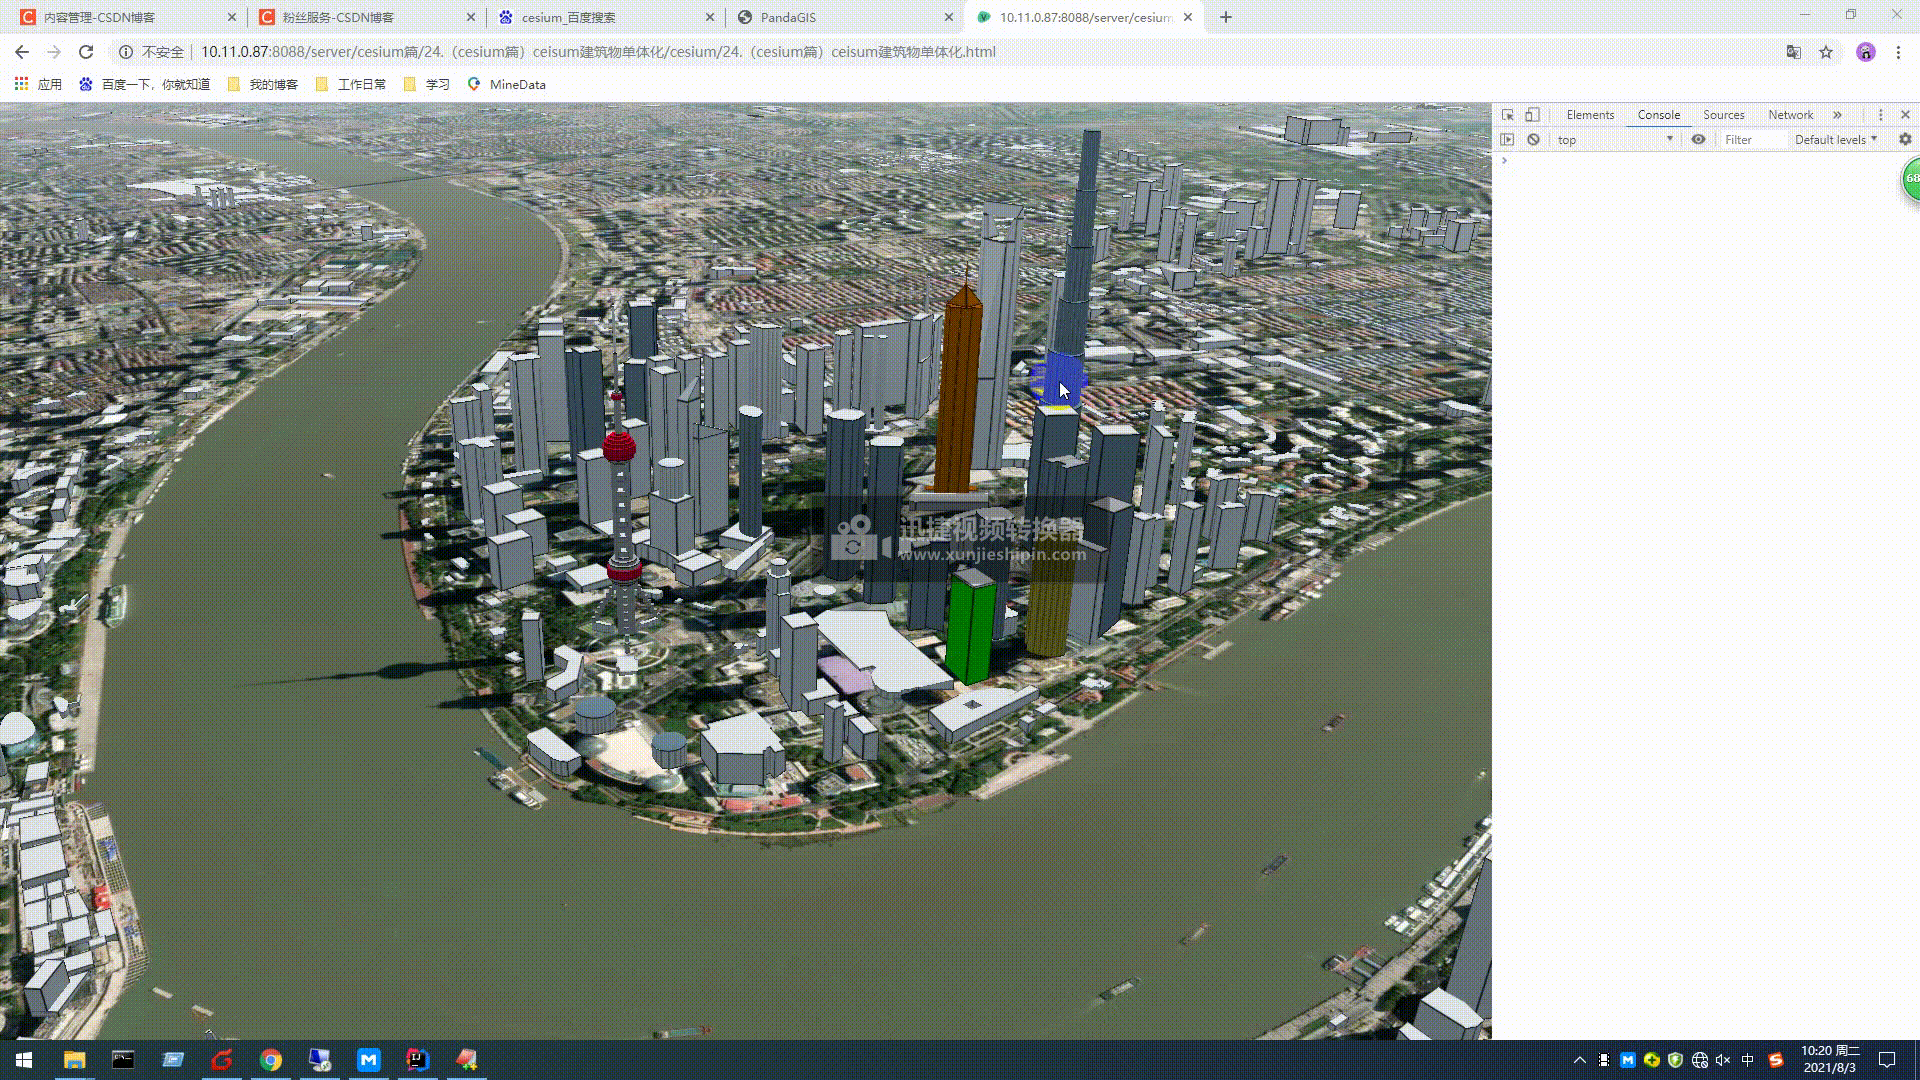Open the Sources panel tab
Viewport: 1920px width, 1080px height.
click(x=1723, y=115)
